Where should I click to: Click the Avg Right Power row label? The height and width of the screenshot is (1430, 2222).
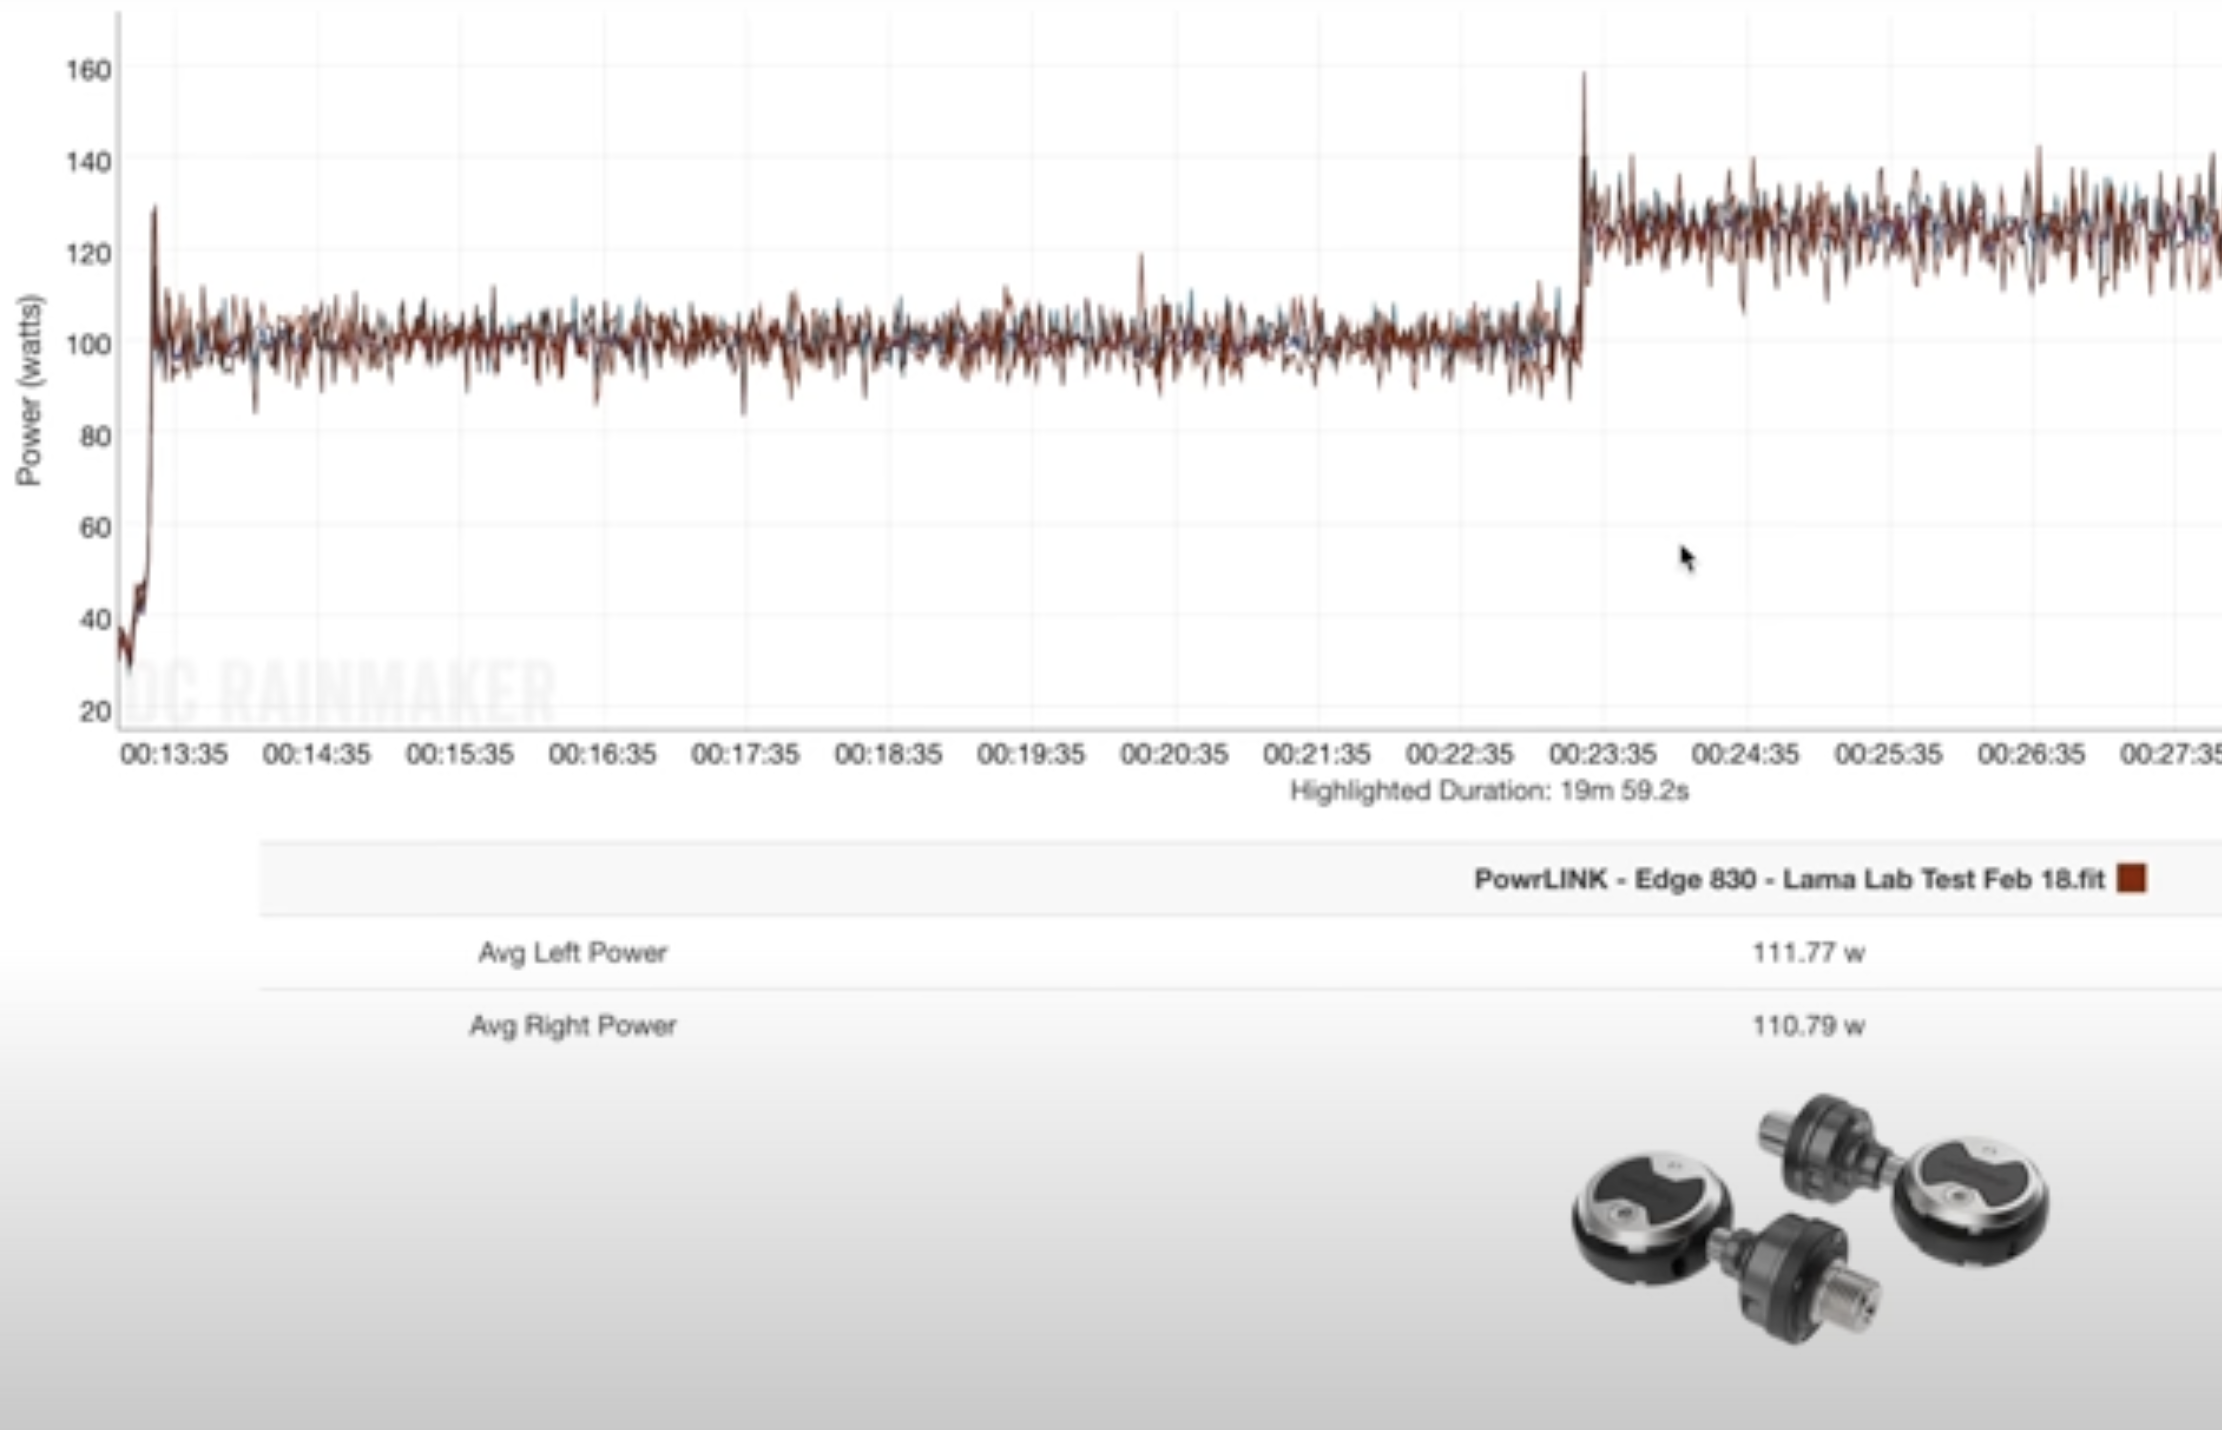pos(572,1025)
